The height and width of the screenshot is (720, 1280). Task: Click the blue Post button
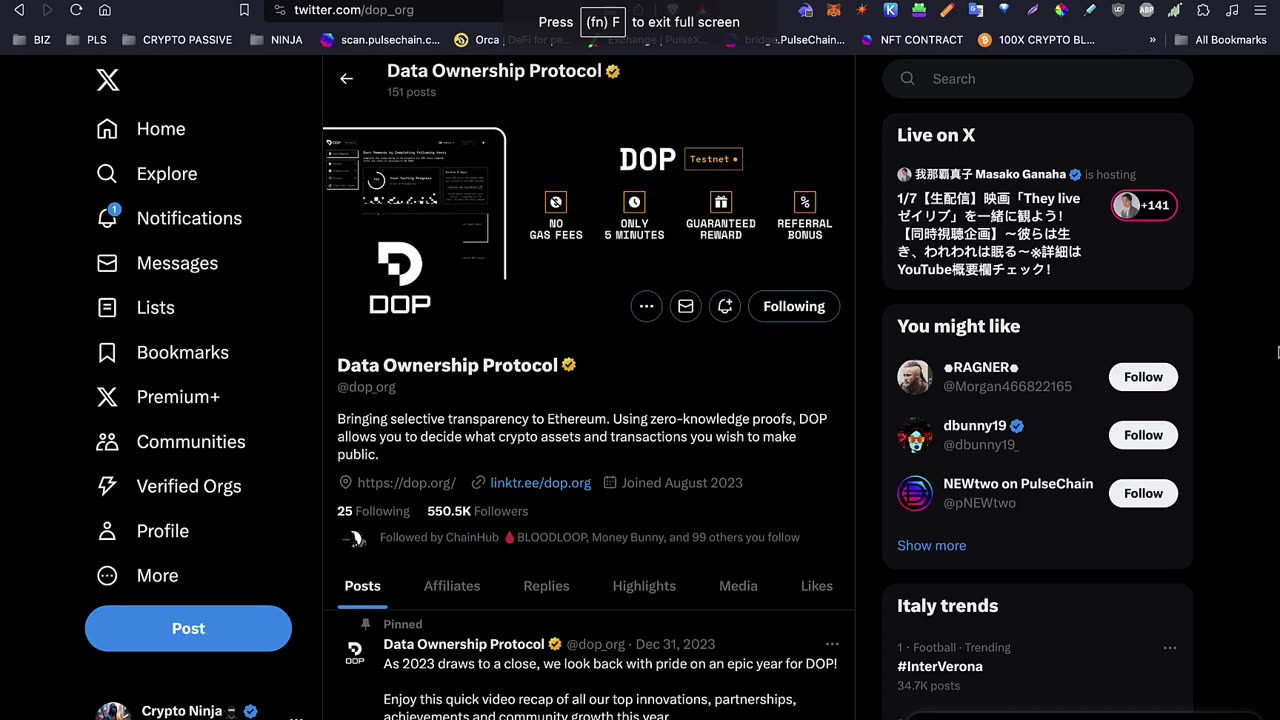click(x=188, y=629)
